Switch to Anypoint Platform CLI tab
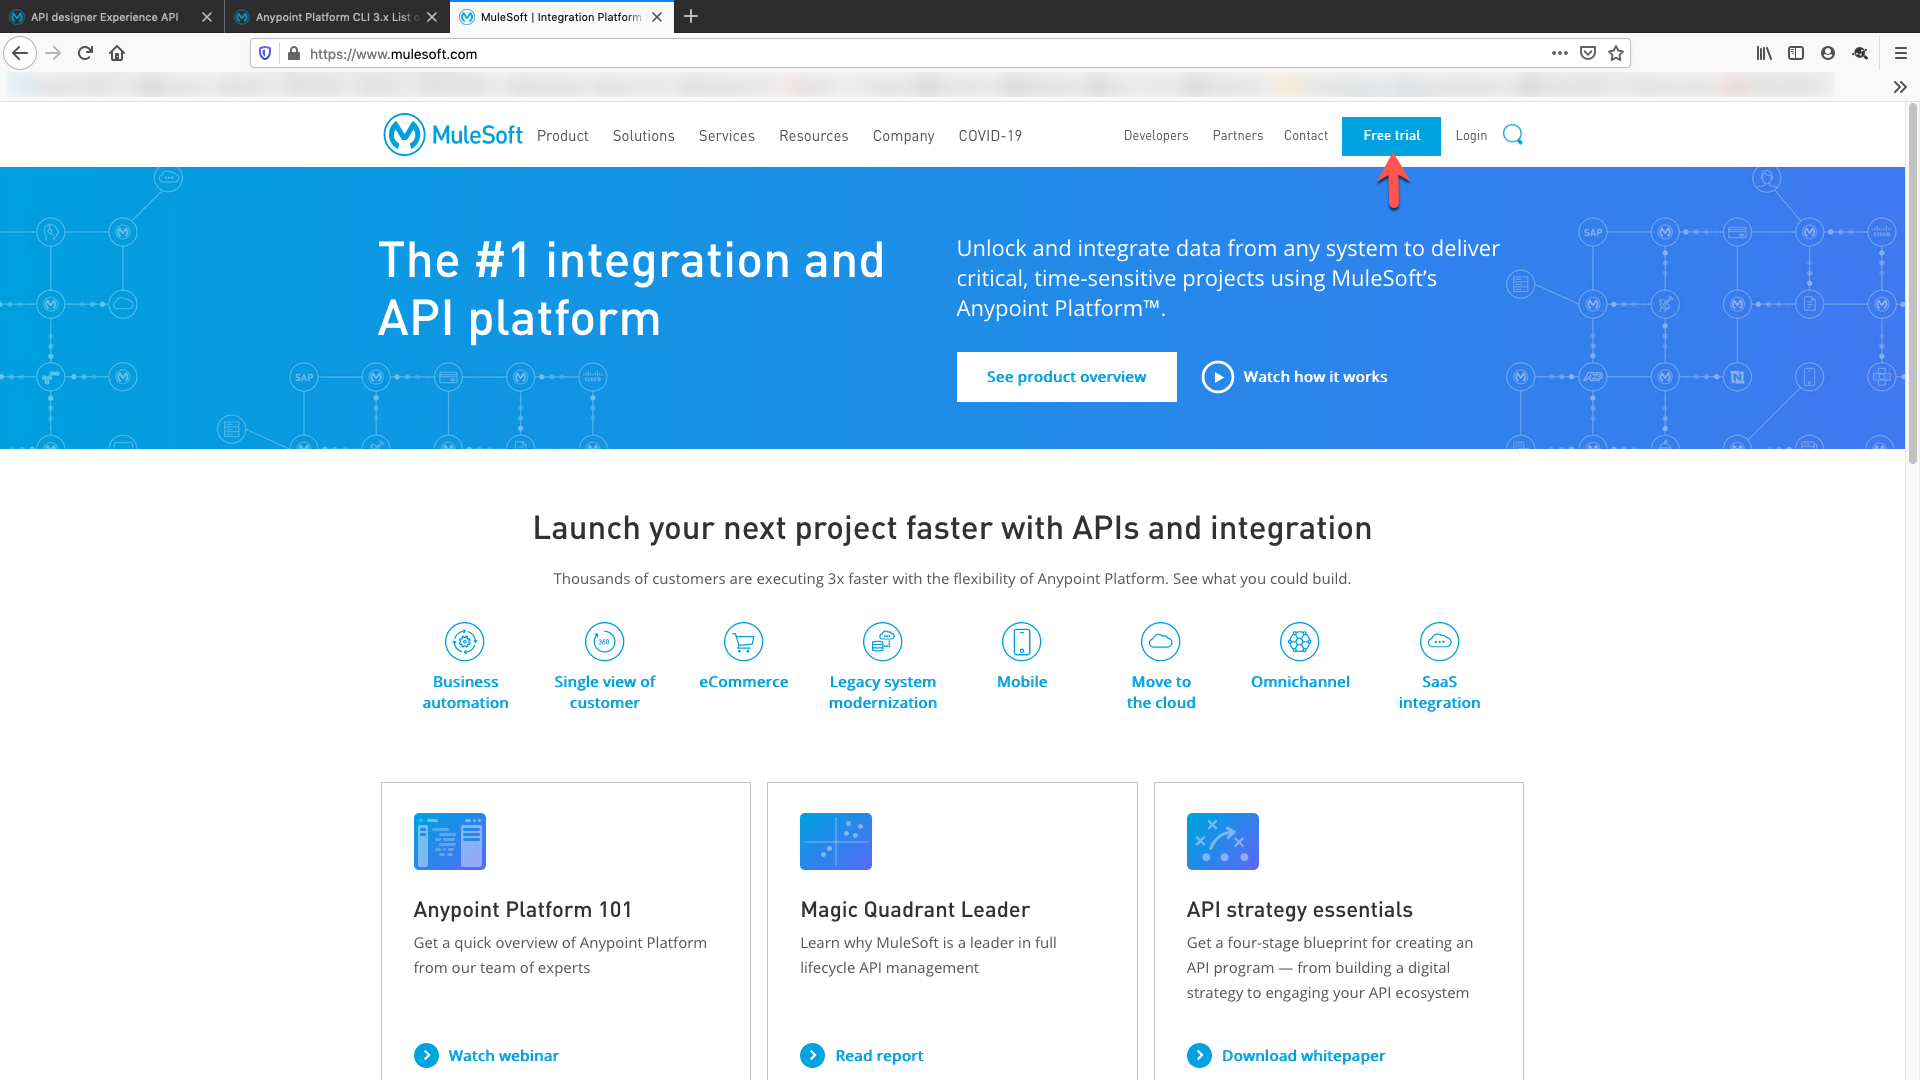The width and height of the screenshot is (1920, 1080). [x=331, y=17]
